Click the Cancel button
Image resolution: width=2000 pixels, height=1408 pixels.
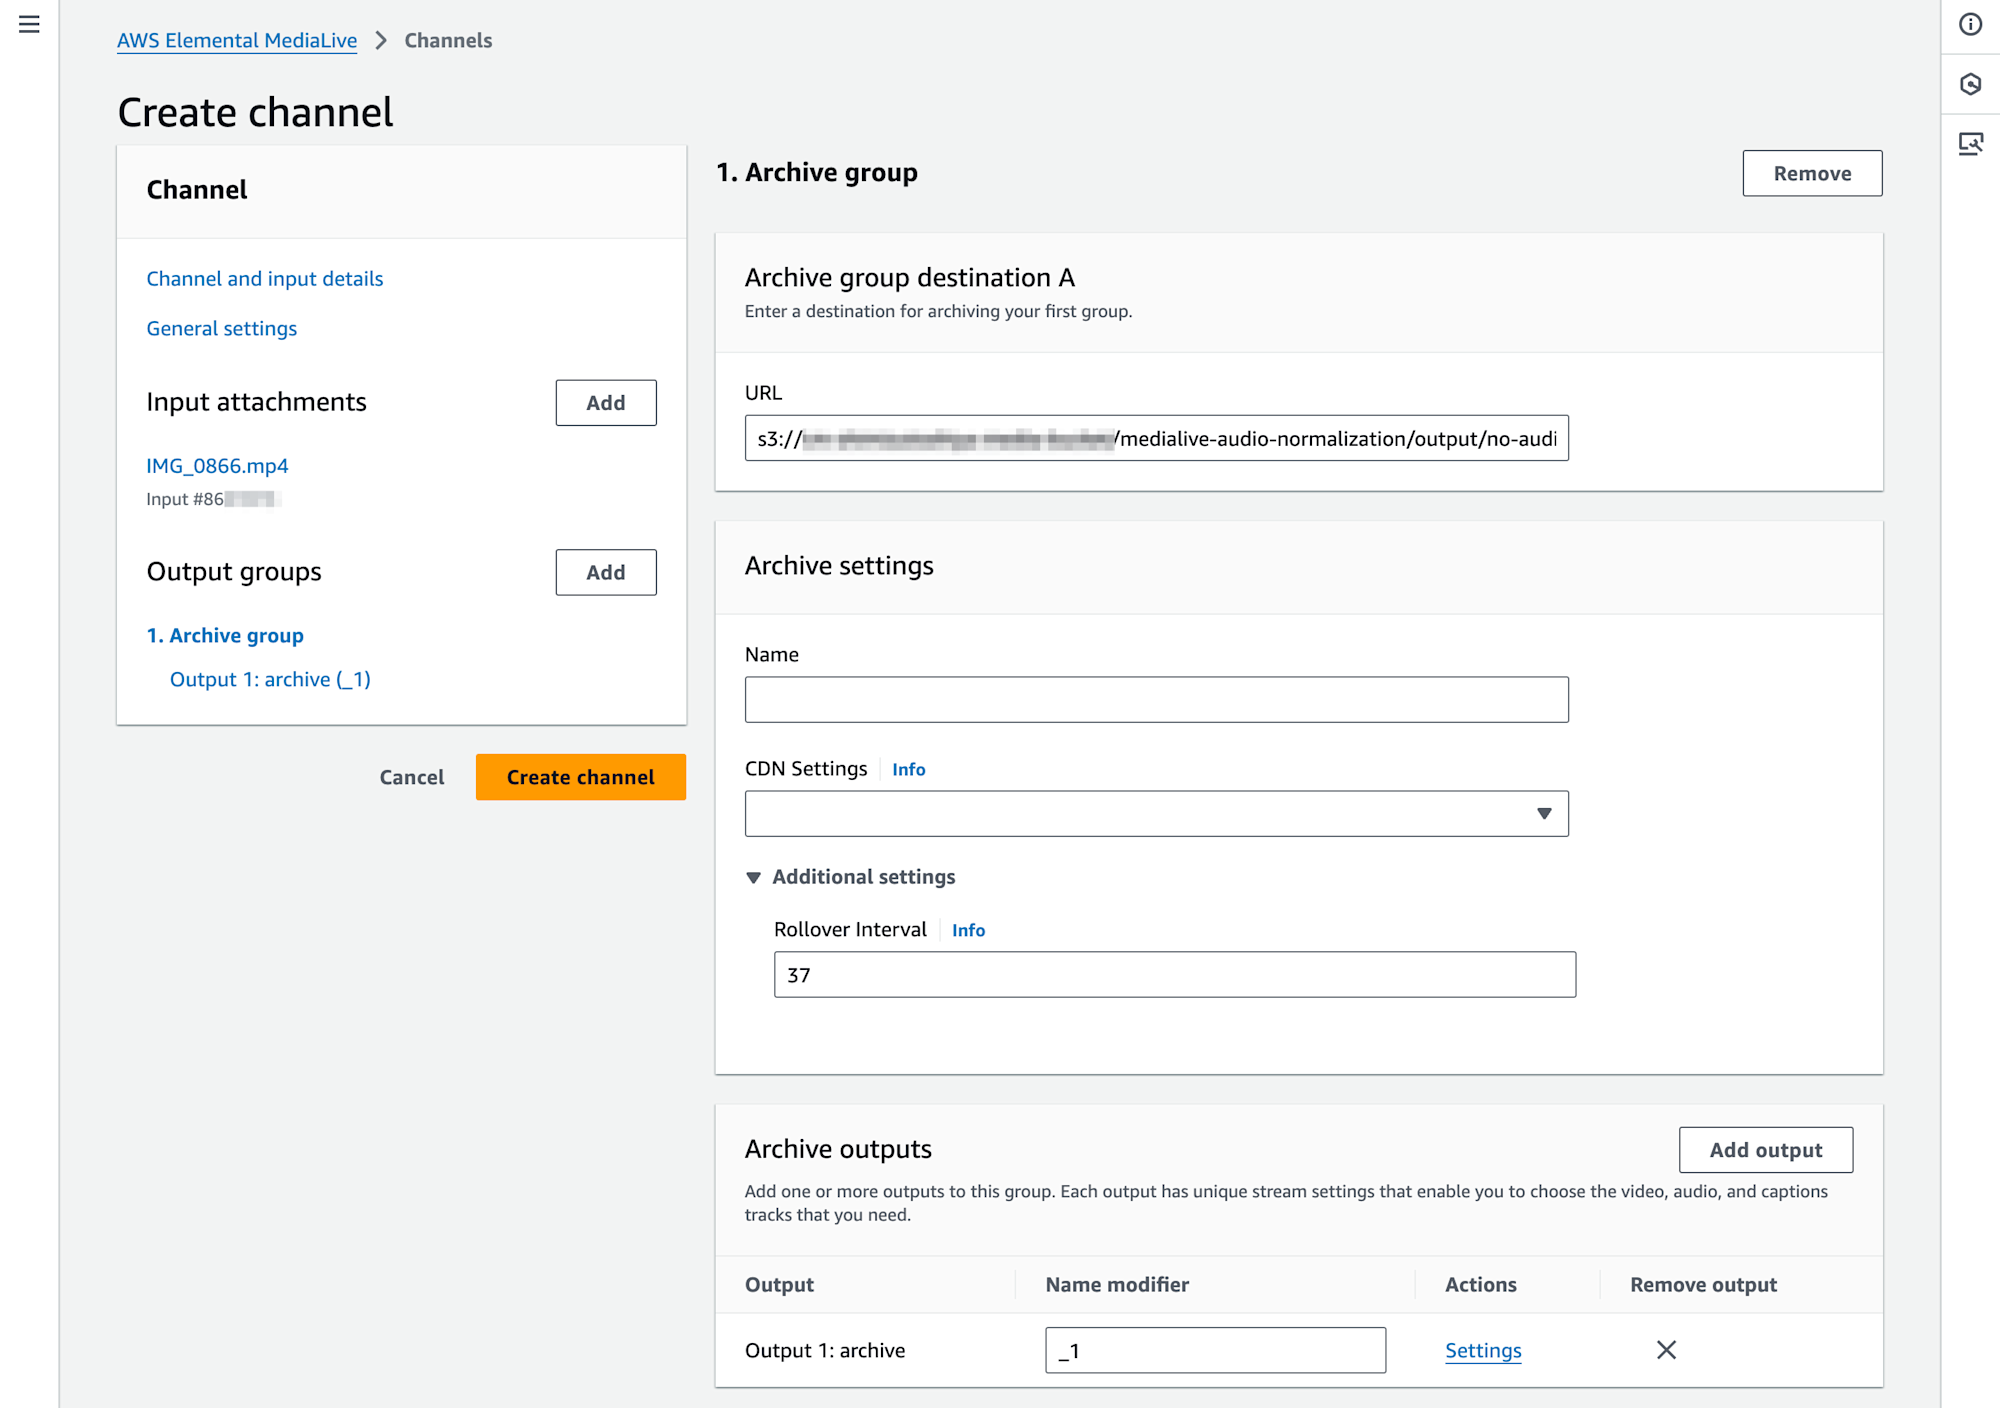pyautogui.click(x=412, y=777)
